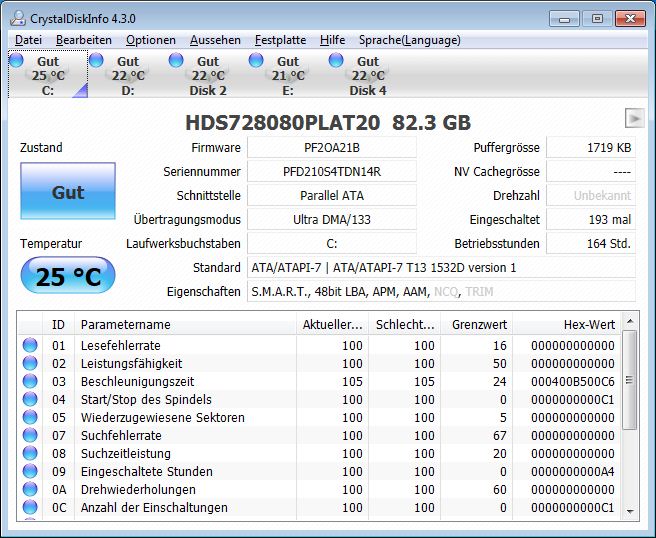The height and width of the screenshot is (538, 656).
Task: Click the Eigenschaften features field
Action: point(441,292)
